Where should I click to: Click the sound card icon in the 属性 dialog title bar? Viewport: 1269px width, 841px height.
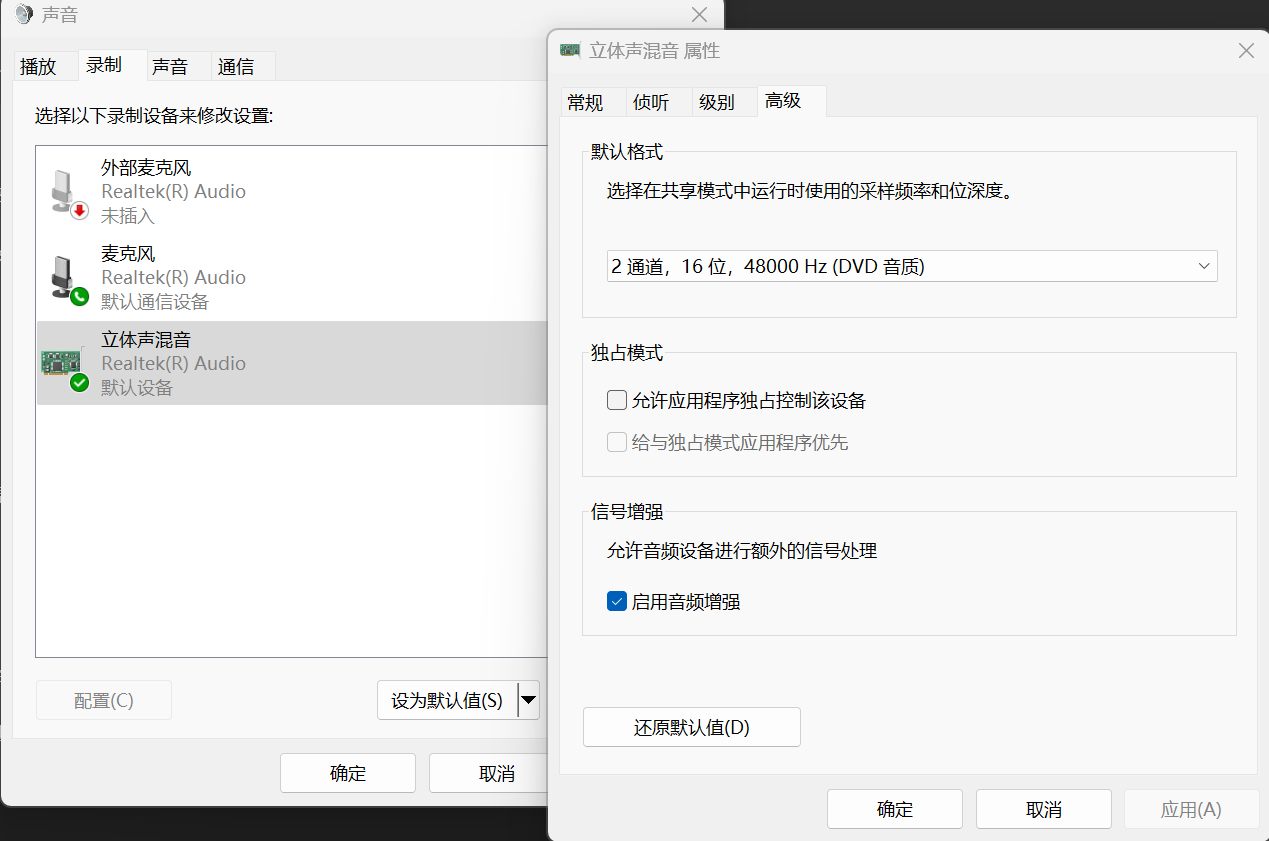(569, 49)
